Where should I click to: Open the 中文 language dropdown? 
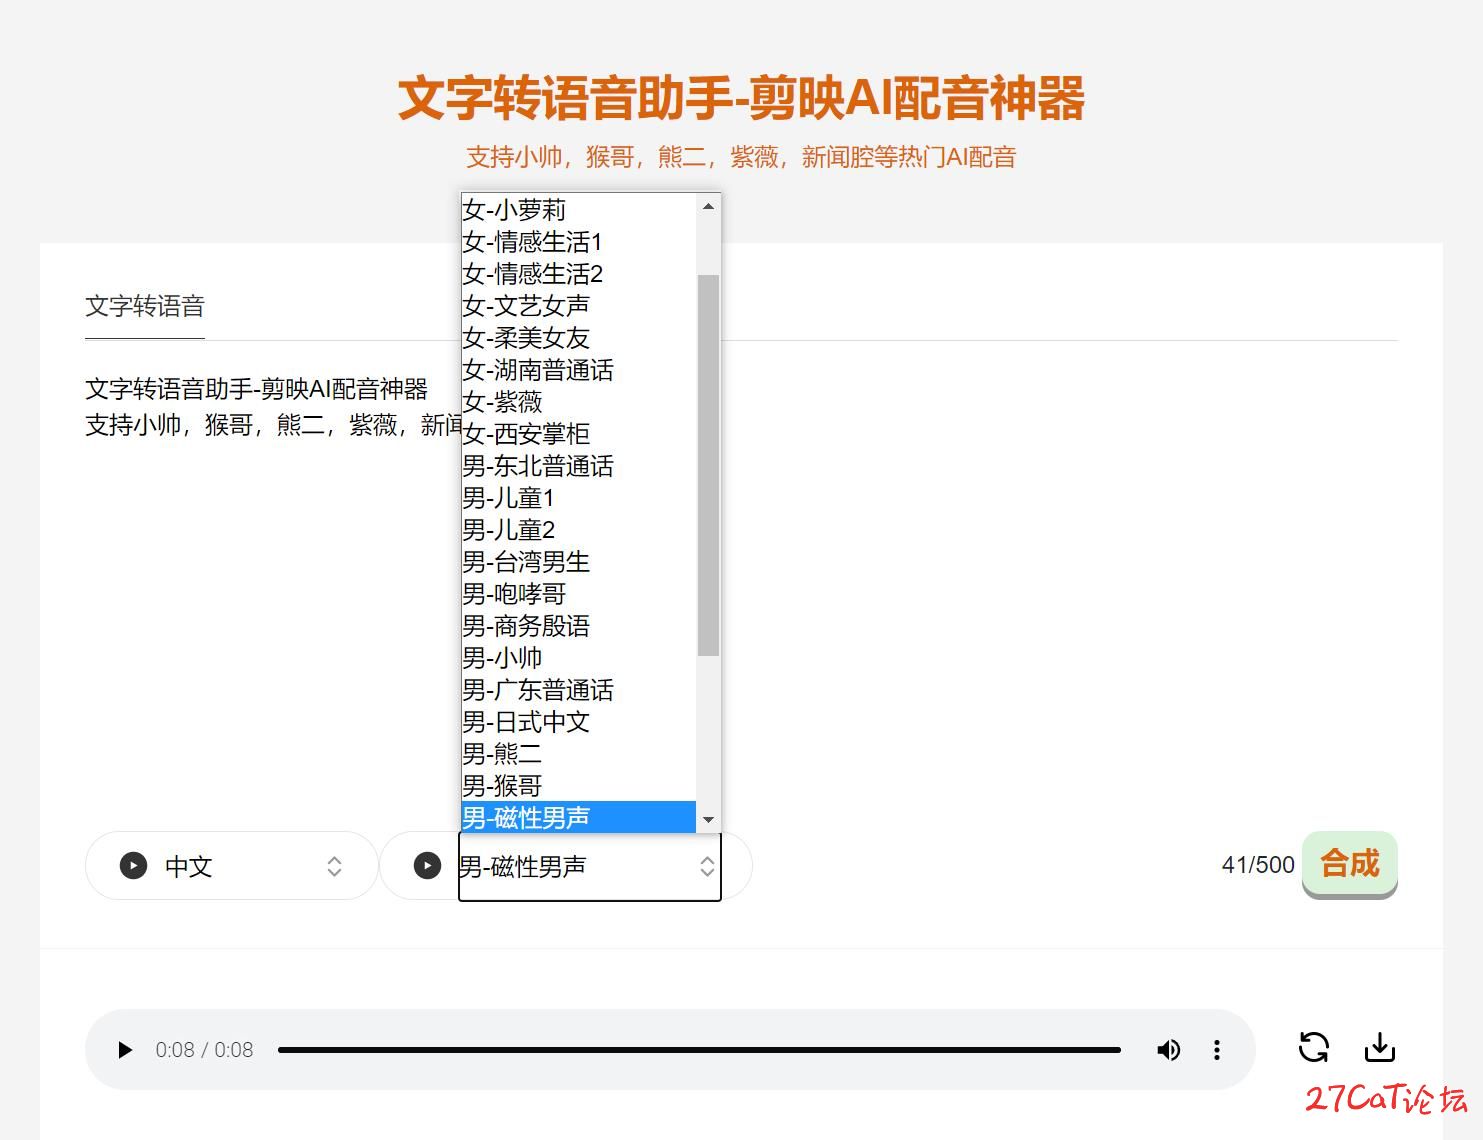(x=232, y=866)
